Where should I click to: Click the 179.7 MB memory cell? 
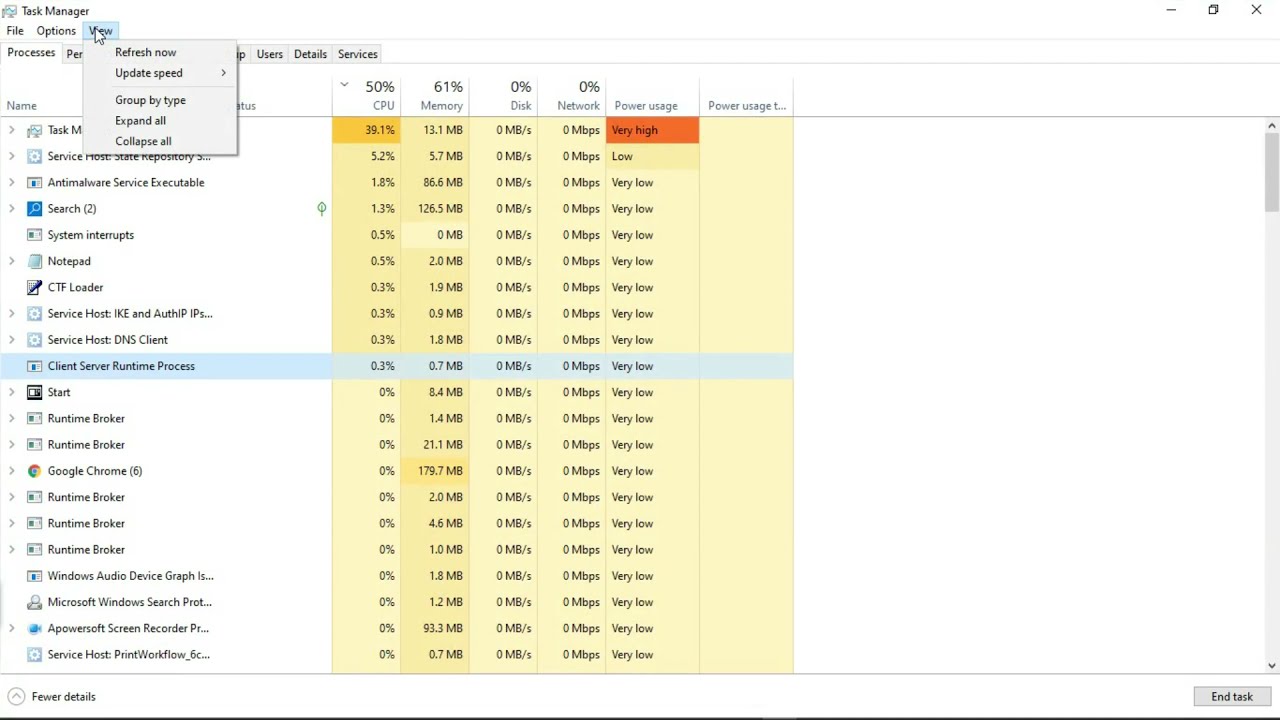point(435,471)
